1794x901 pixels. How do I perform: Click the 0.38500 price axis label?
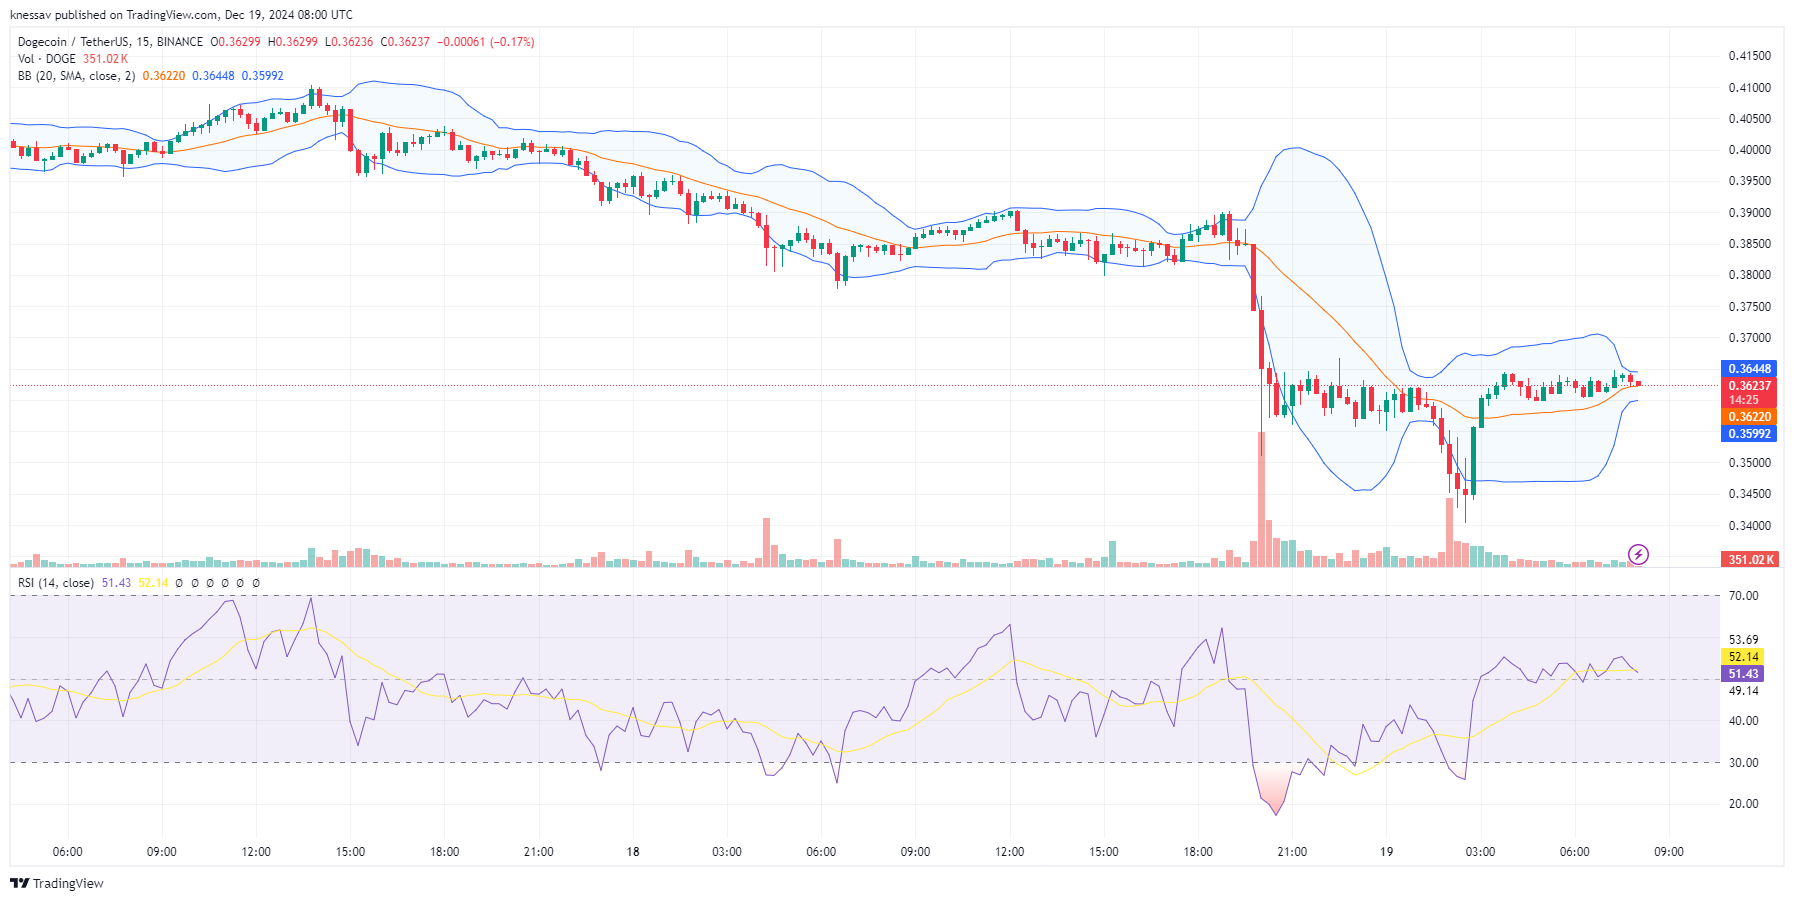[1750, 244]
